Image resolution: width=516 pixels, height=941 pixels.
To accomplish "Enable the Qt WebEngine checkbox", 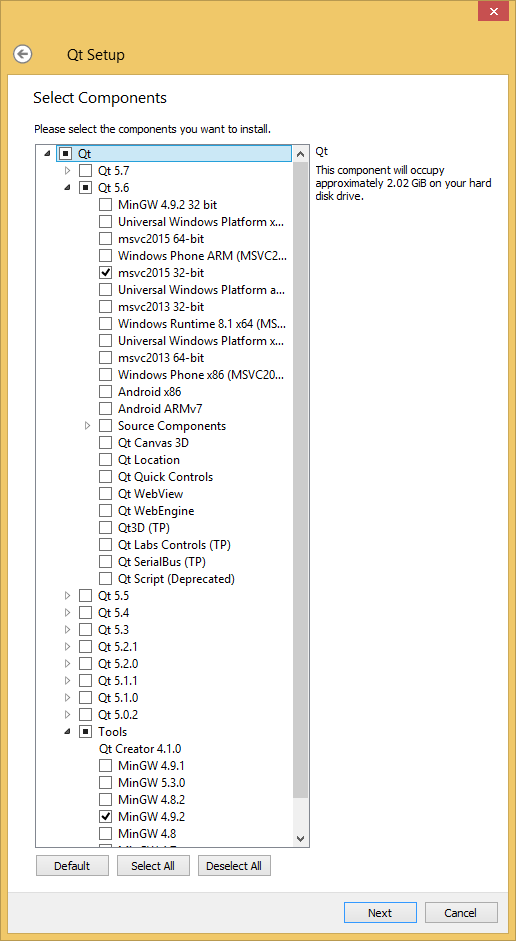I will (106, 511).
